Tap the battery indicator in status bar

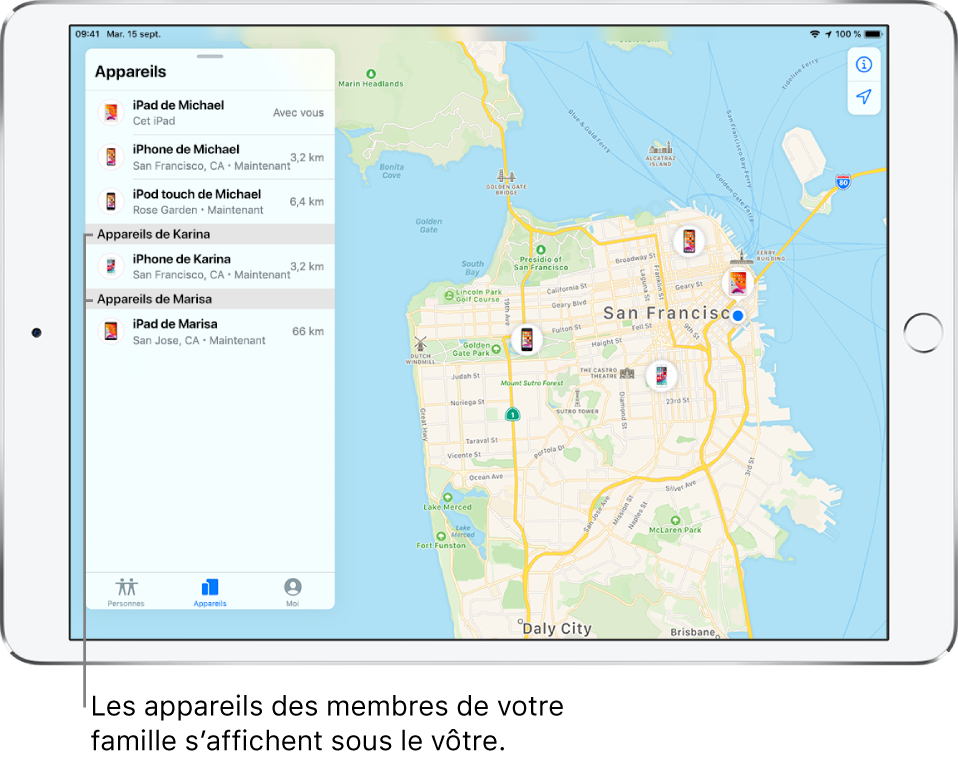pyautogui.click(x=874, y=34)
